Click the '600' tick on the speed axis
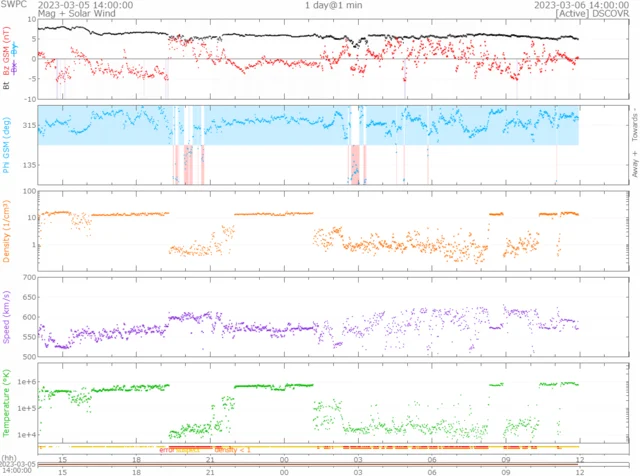The image size is (640, 476). [x=30, y=317]
